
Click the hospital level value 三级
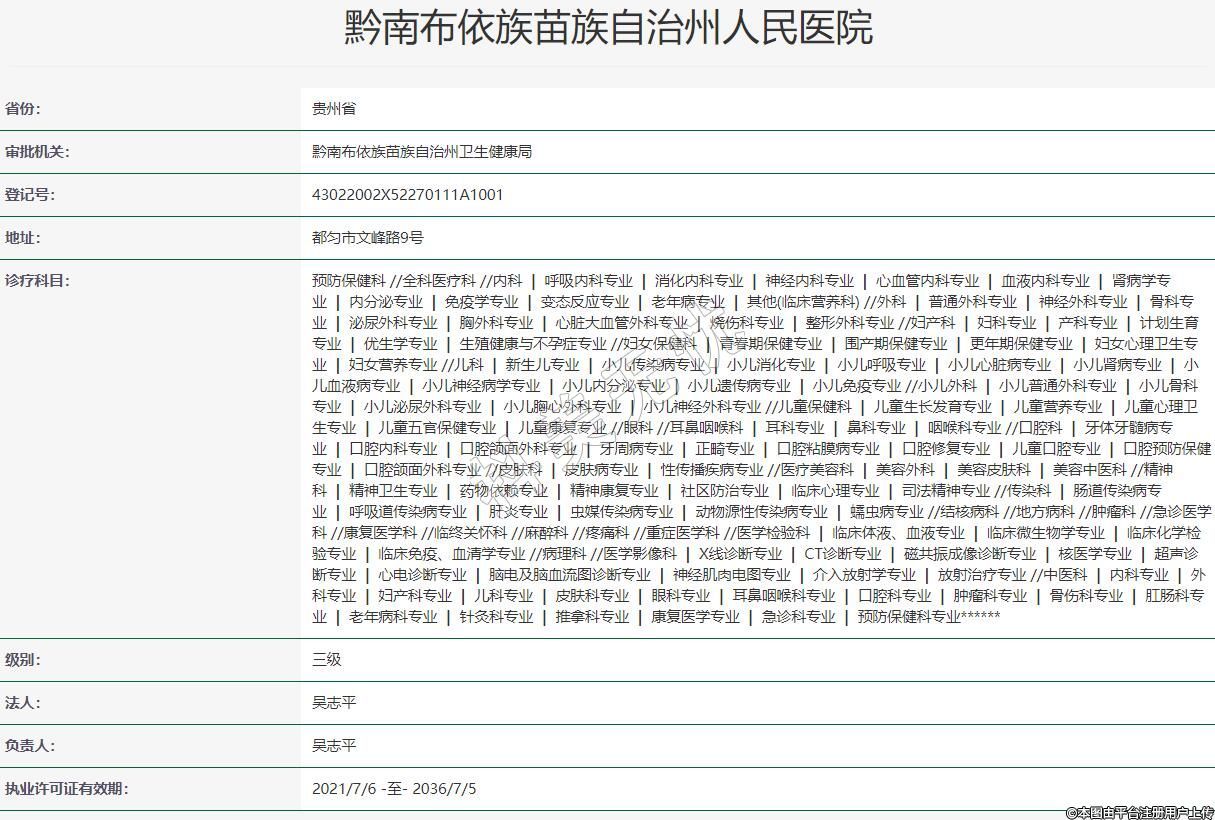point(327,660)
